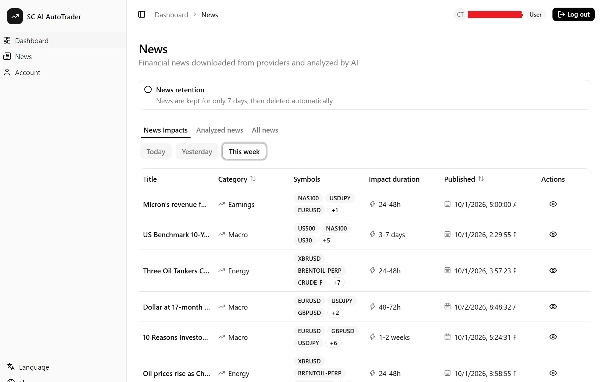Screen dimensions: 600x382
Task: Click the BRENTOIL PERP tag in Three Oil Tankers row
Action: (x=320, y=270)
